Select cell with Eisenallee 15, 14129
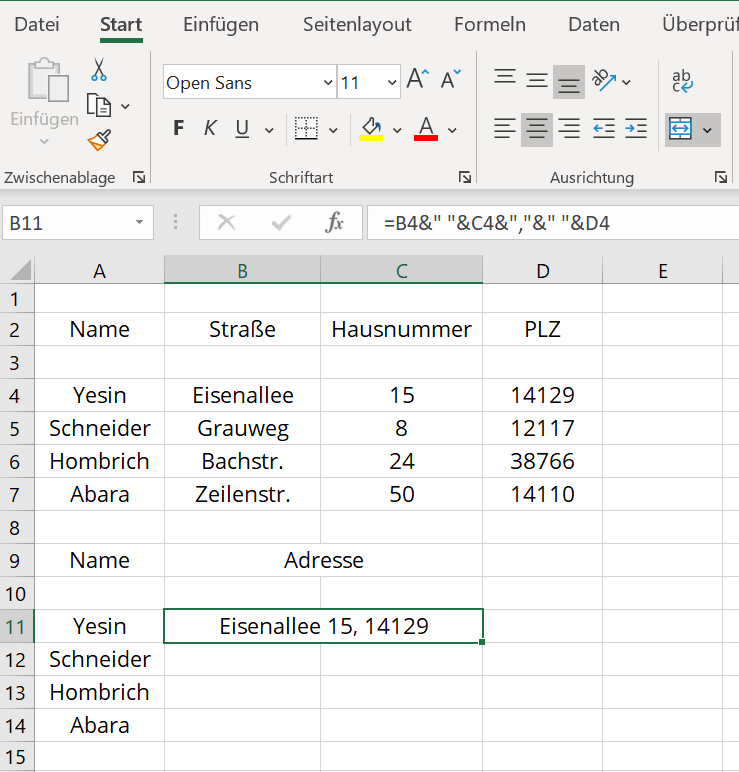Screen dimensions: 739x772 pos(323,626)
